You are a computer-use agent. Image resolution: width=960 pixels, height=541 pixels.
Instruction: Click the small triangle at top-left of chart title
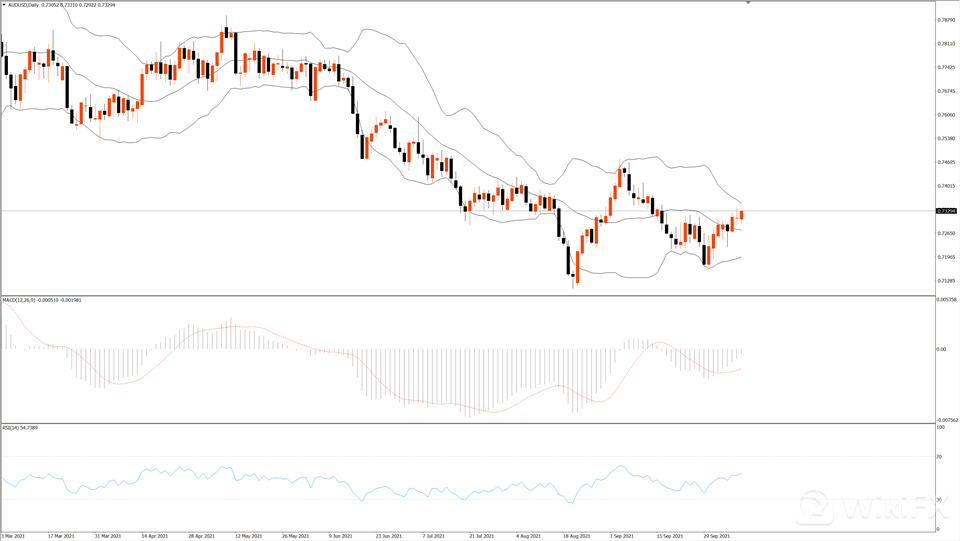4,5
